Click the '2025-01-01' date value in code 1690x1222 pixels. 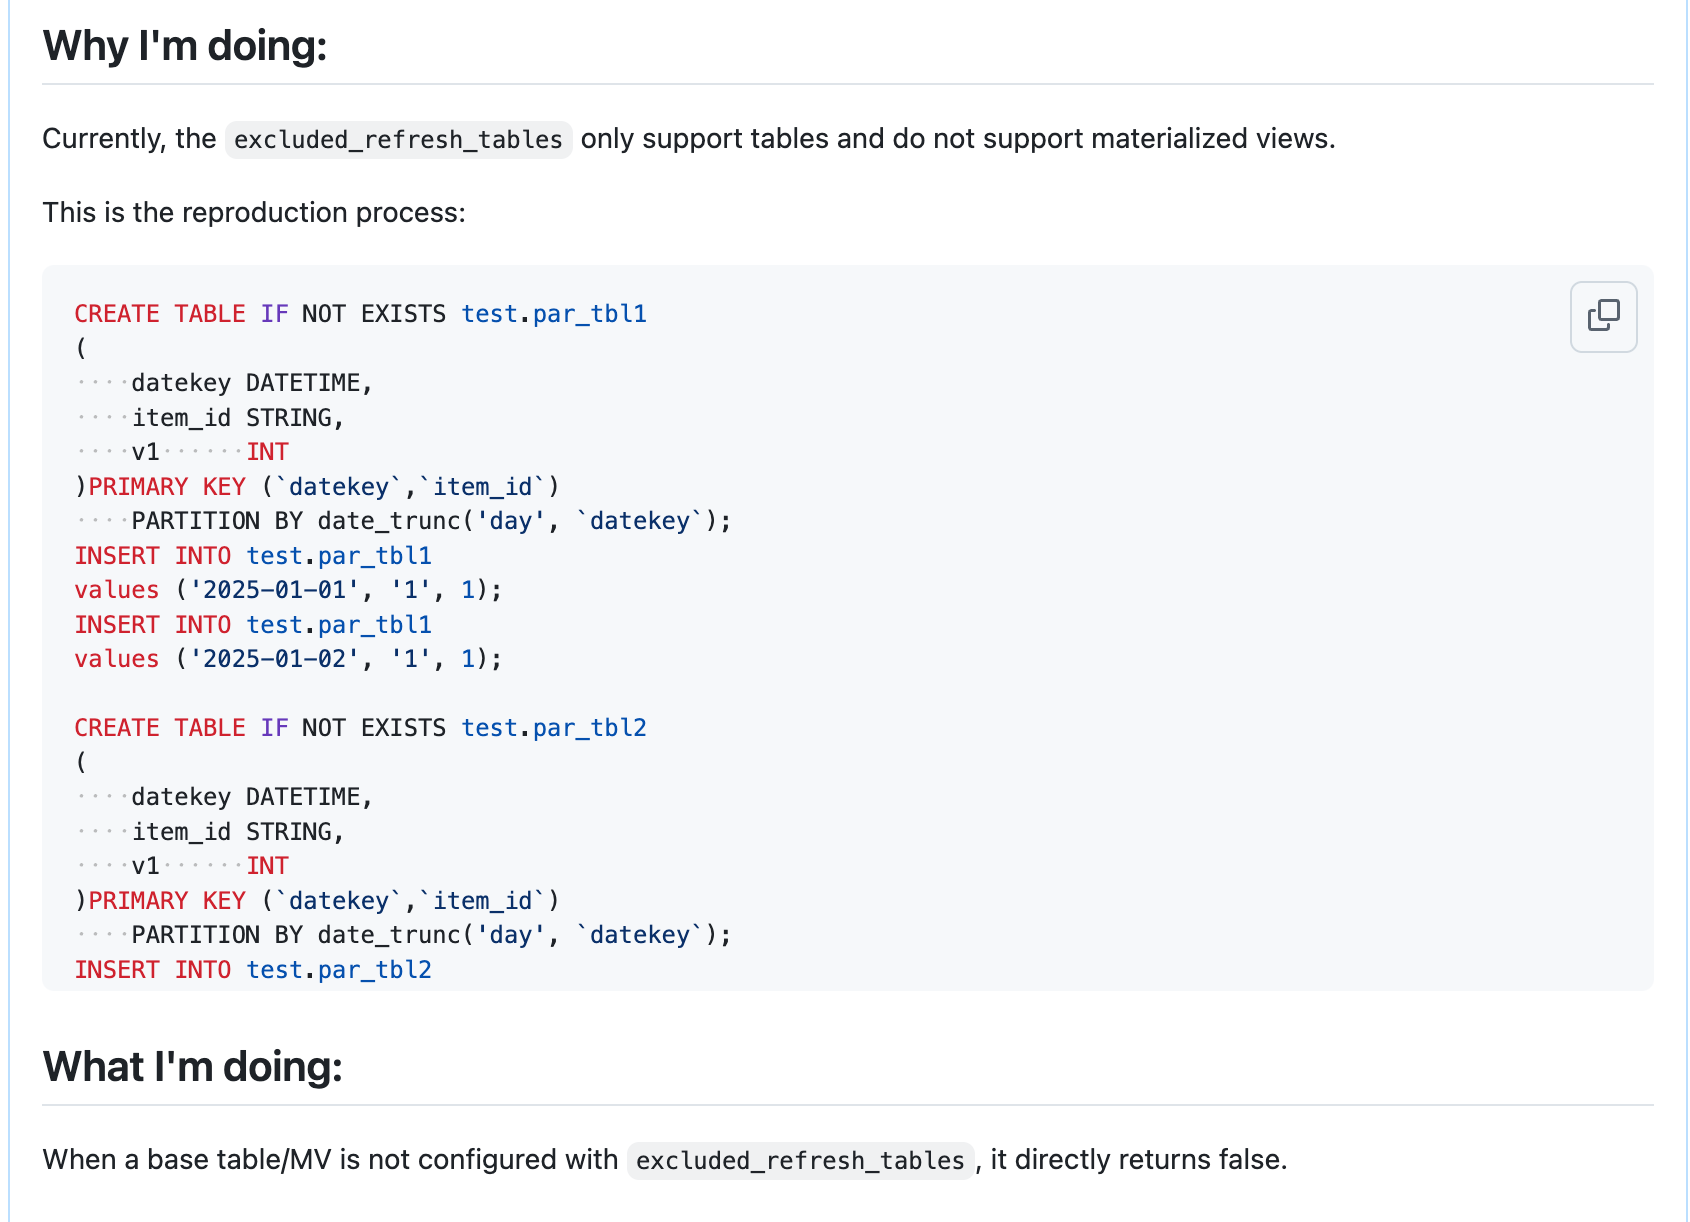click(x=274, y=590)
